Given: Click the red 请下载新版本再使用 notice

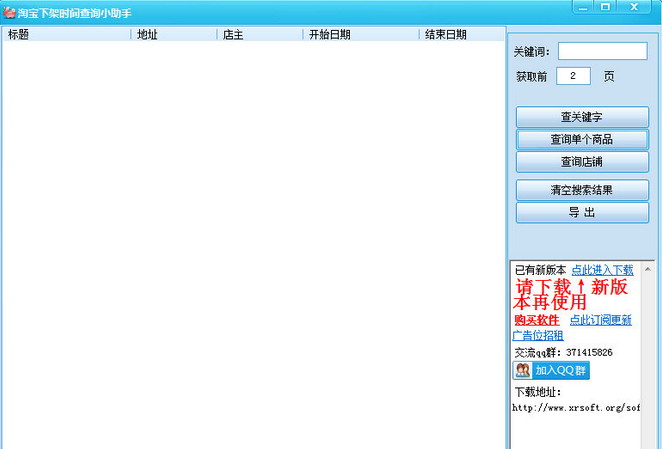Looking at the screenshot, I should 570,295.
